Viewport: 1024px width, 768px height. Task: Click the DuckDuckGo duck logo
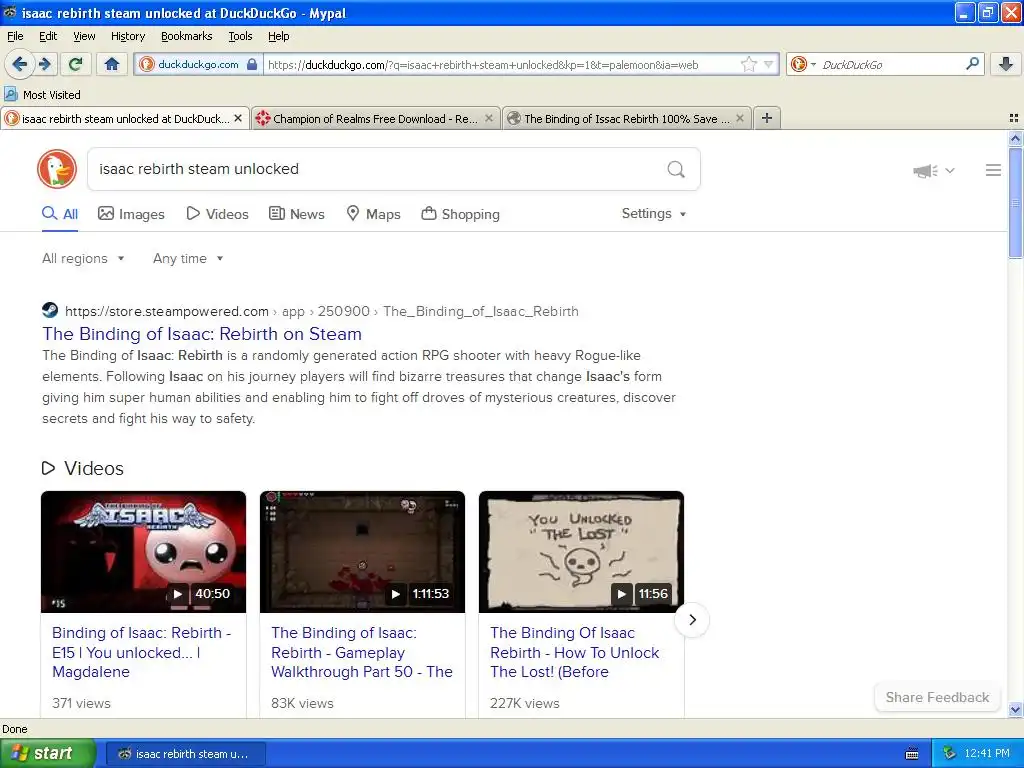[57, 169]
